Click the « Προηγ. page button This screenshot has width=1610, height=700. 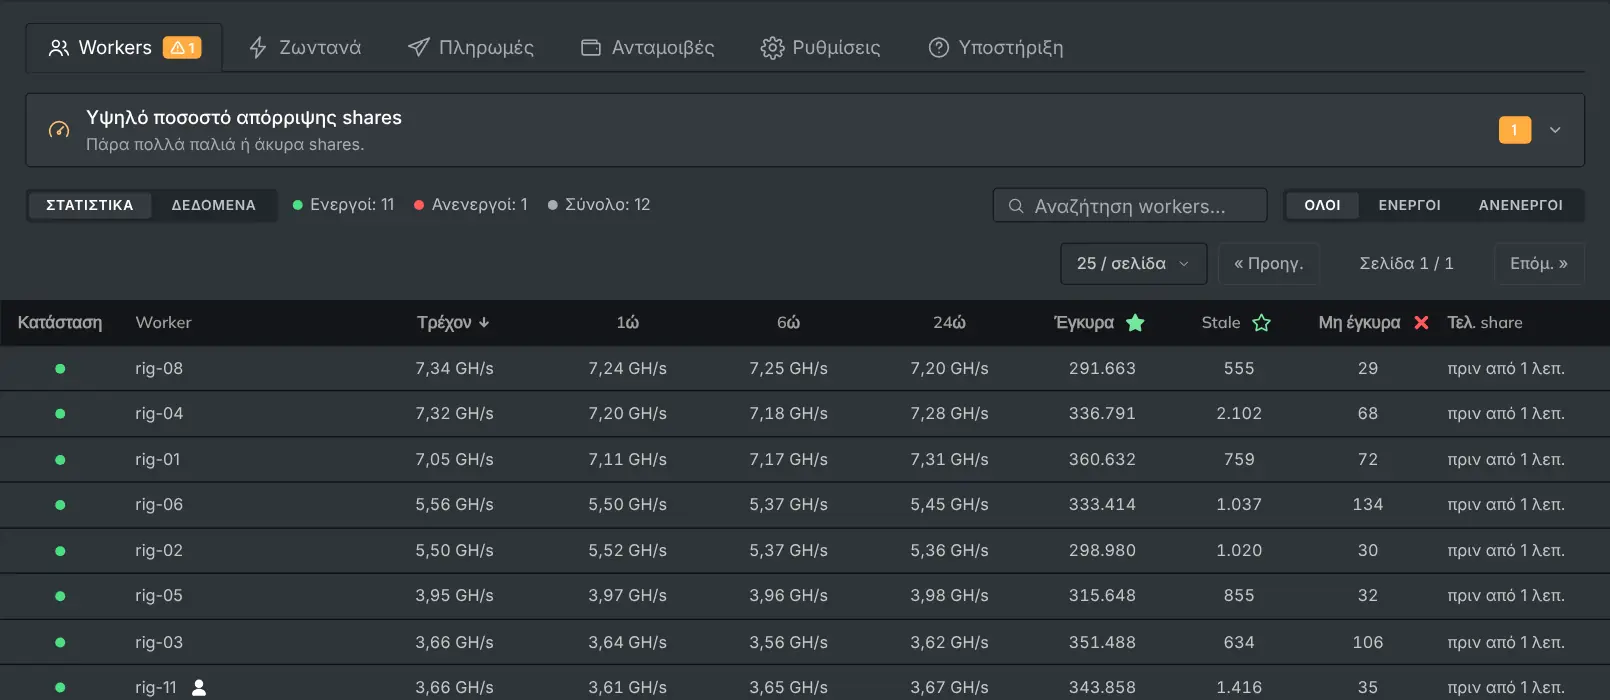coord(1269,264)
